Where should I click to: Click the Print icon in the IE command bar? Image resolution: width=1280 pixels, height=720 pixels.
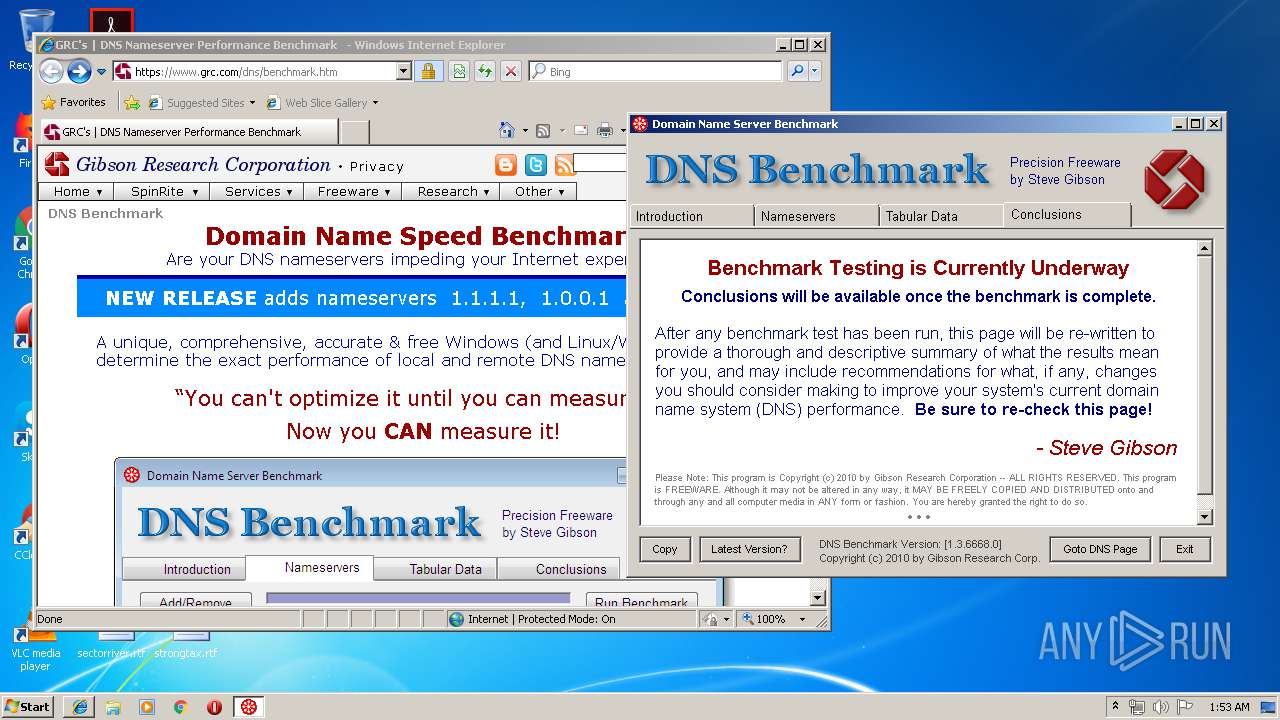click(x=605, y=130)
